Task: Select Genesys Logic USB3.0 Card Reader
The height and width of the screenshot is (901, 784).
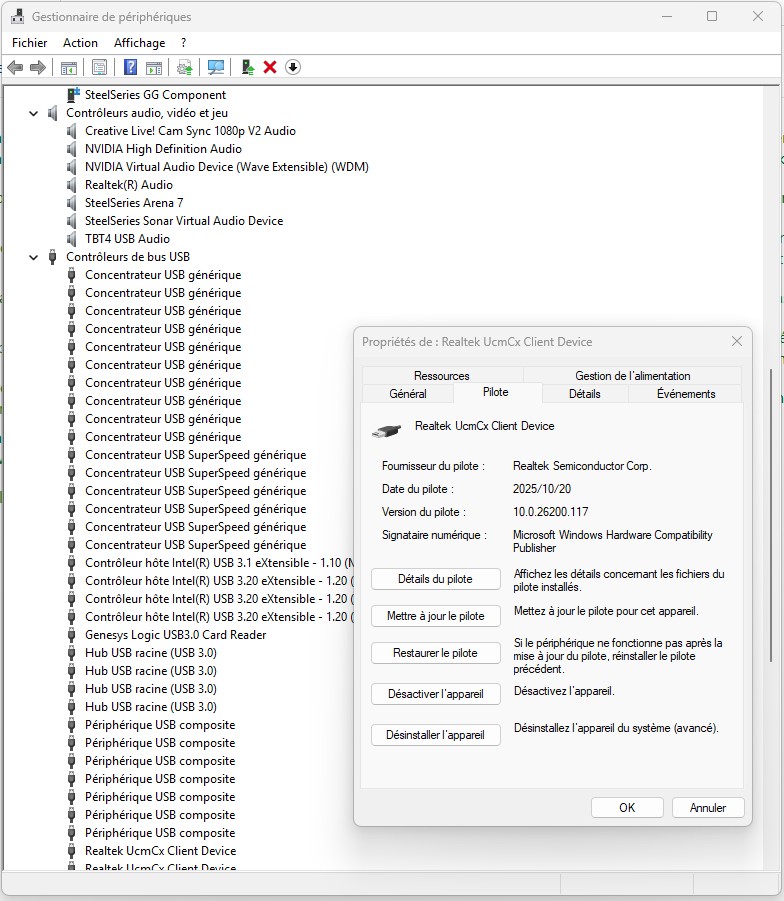Action: pyautogui.click(x=175, y=635)
